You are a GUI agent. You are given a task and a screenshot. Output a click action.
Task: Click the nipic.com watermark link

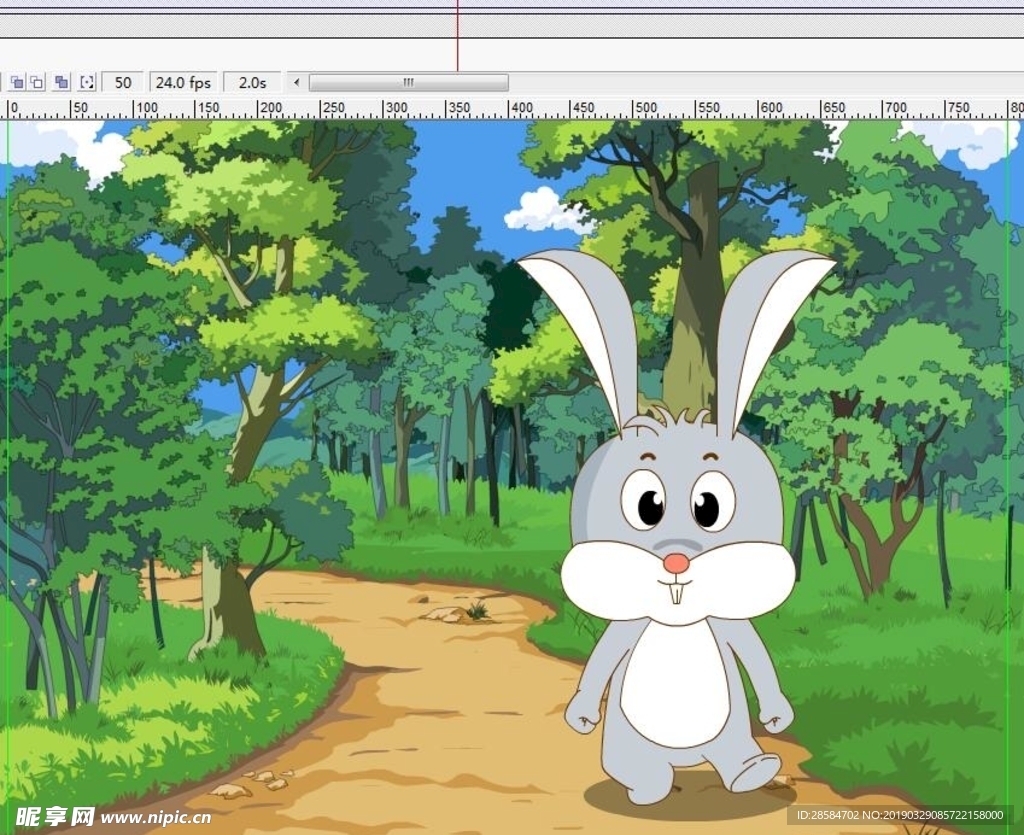[155, 817]
